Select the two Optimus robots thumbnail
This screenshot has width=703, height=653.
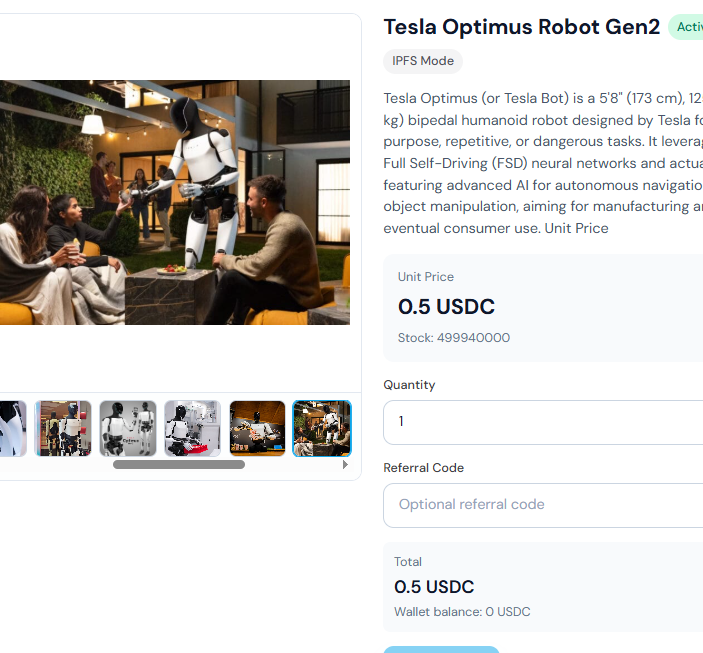pyautogui.click(x=128, y=428)
